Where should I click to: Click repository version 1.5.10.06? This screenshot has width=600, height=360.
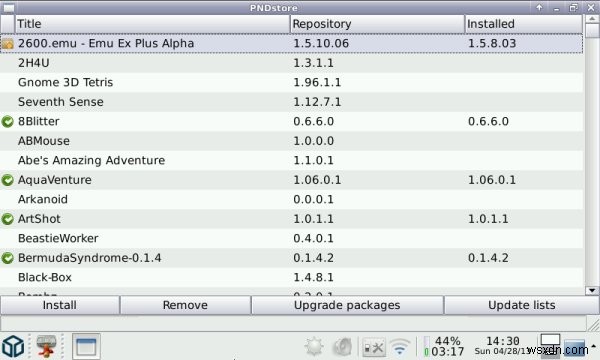click(321, 43)
